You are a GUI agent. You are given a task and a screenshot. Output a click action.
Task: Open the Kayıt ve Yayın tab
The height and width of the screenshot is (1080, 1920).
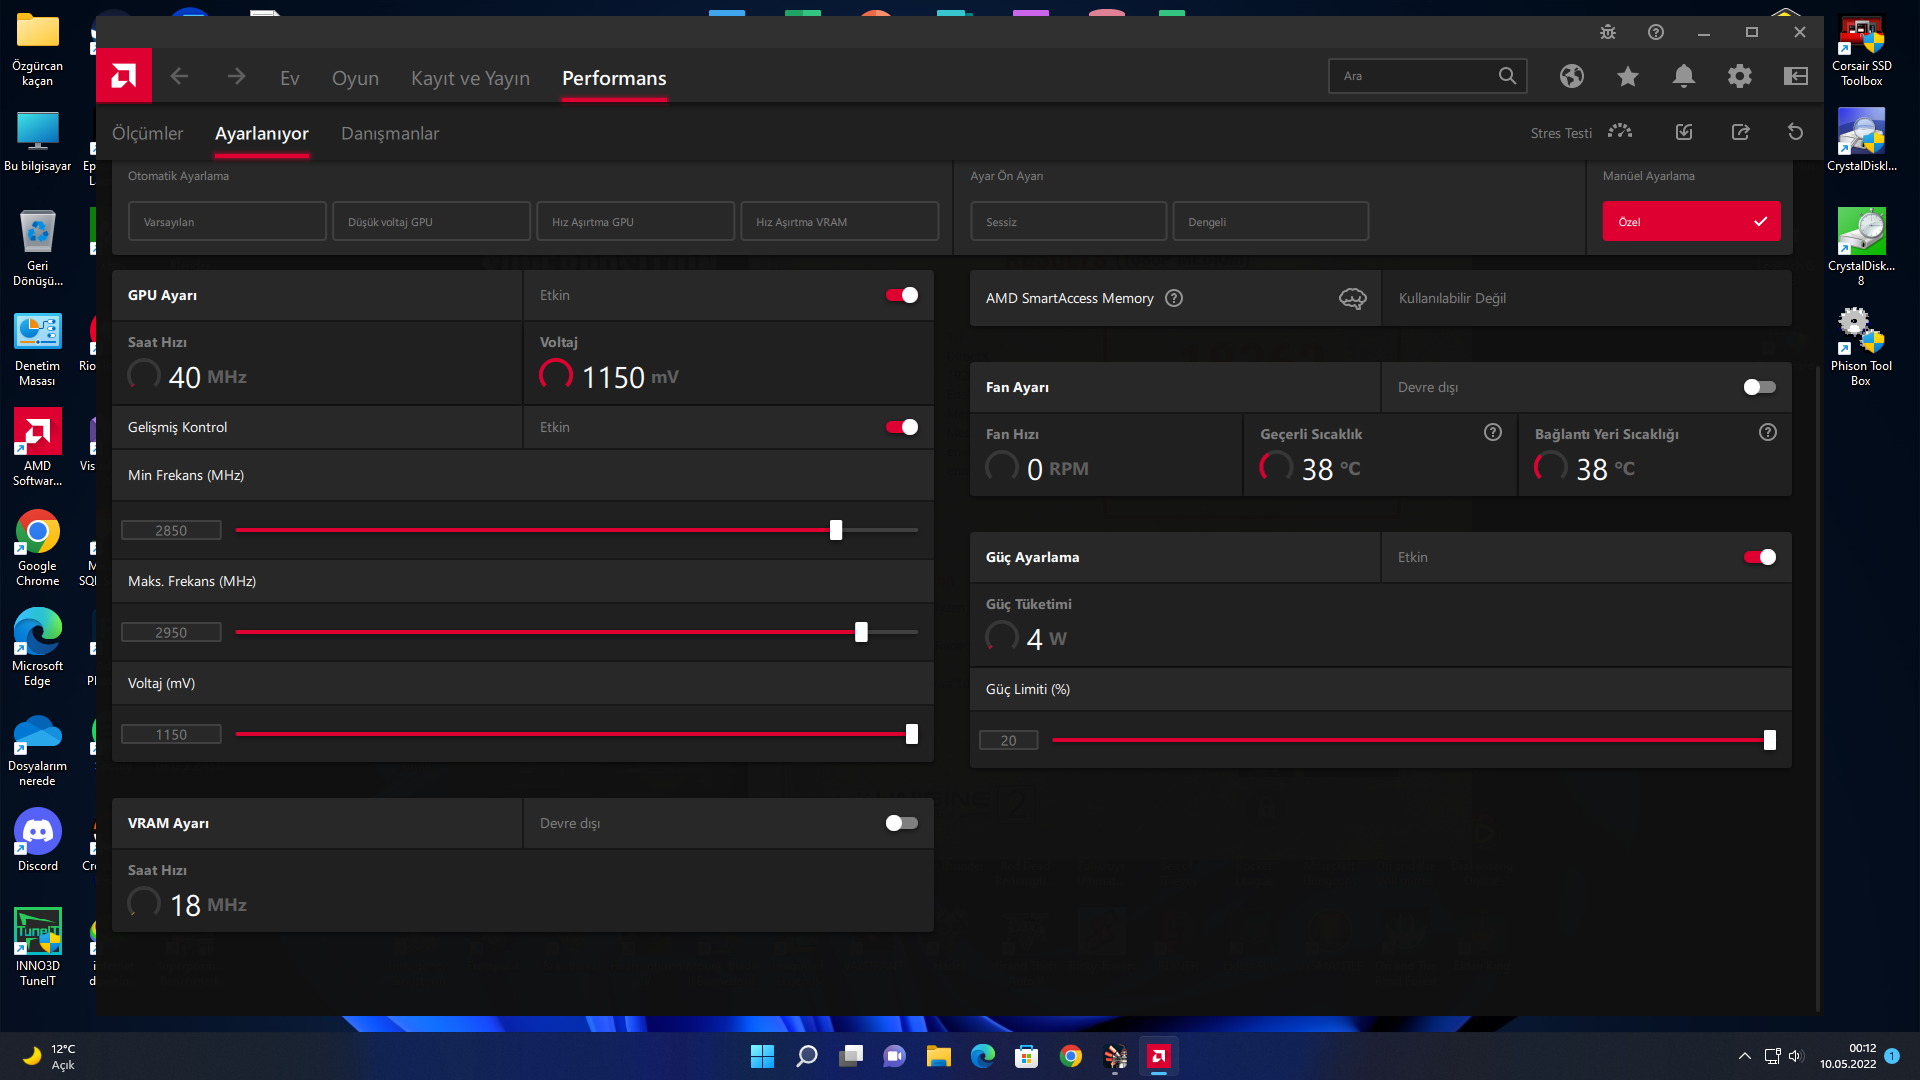(470, 78)
